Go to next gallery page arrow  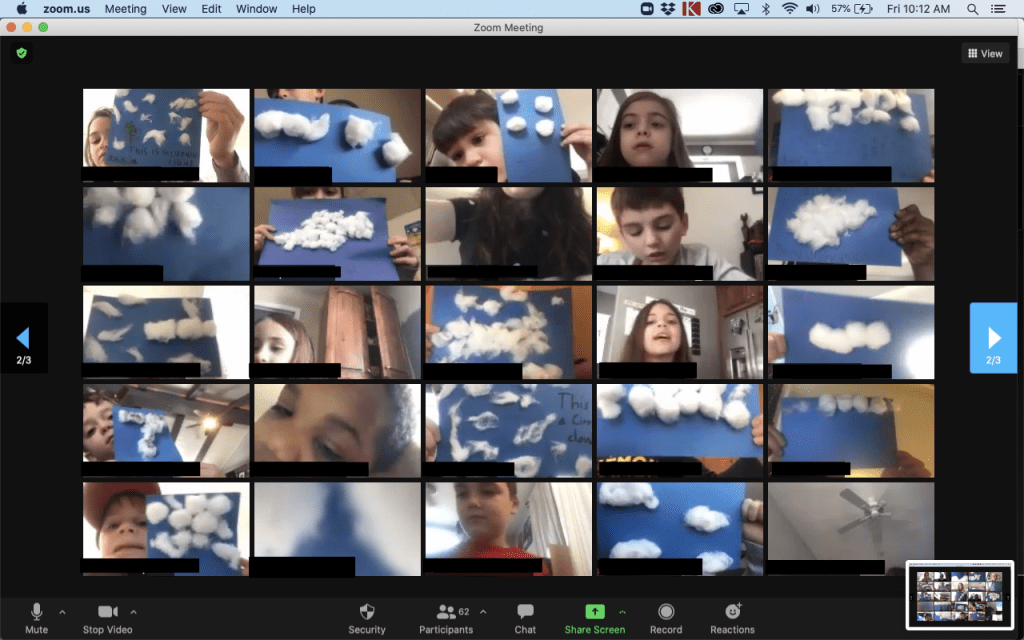pyautogui.click(x=993, y=338)
